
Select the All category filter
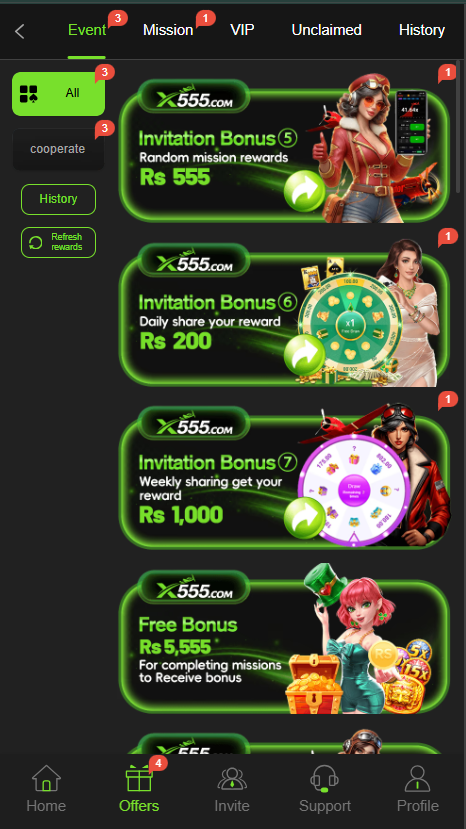coord(58,94)
